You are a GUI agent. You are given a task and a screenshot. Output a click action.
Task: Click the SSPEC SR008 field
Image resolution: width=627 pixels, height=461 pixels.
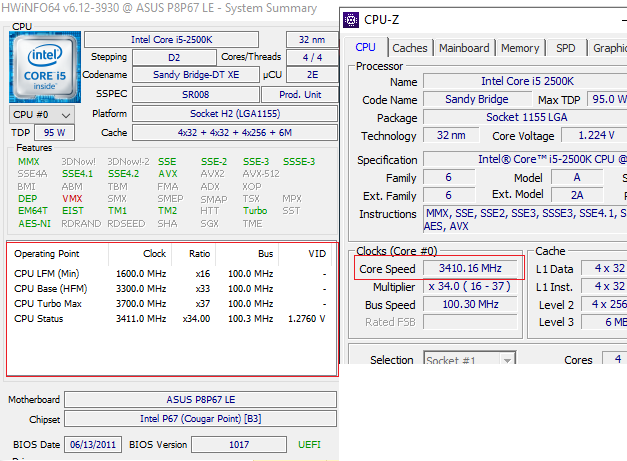coord(196,95)
